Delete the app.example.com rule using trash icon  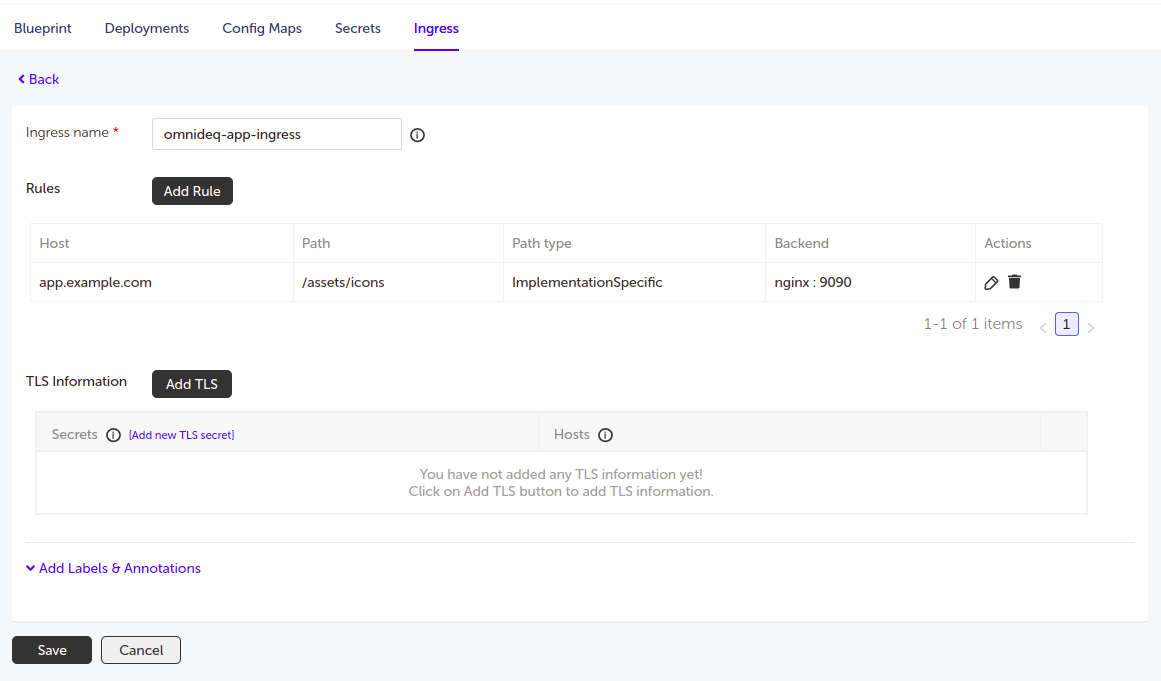pyautogui.click(x=1014, y=282)
